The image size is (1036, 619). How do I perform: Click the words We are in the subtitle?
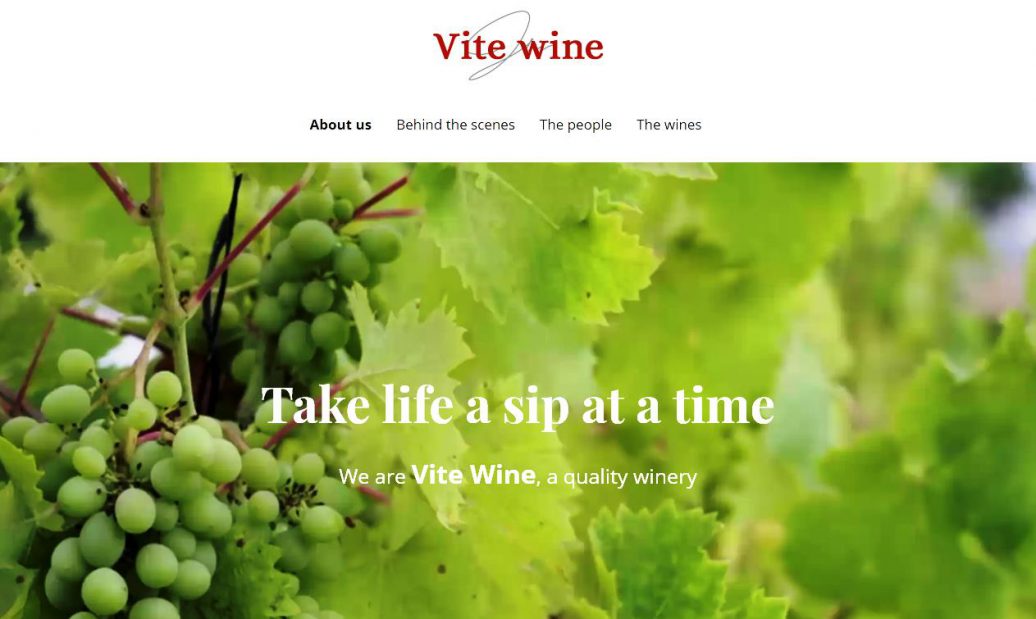click(x=372, y=477)
